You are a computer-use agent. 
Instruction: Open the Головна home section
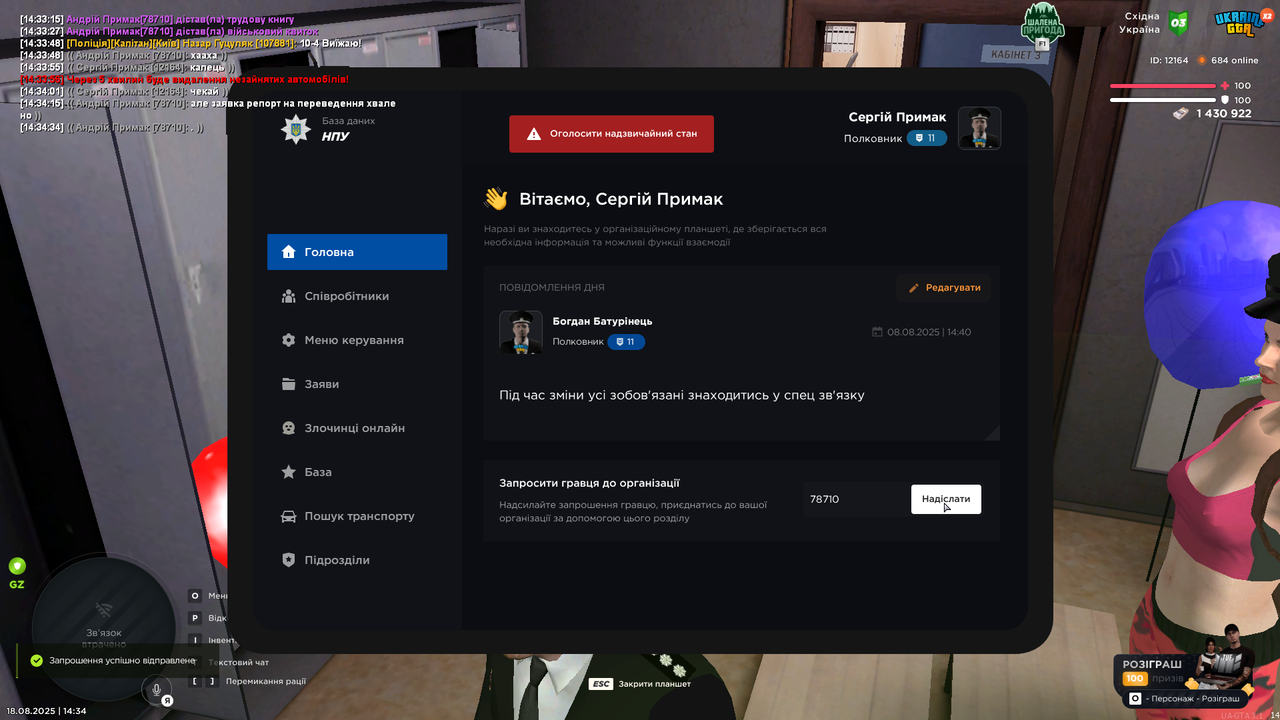(357, 252)
